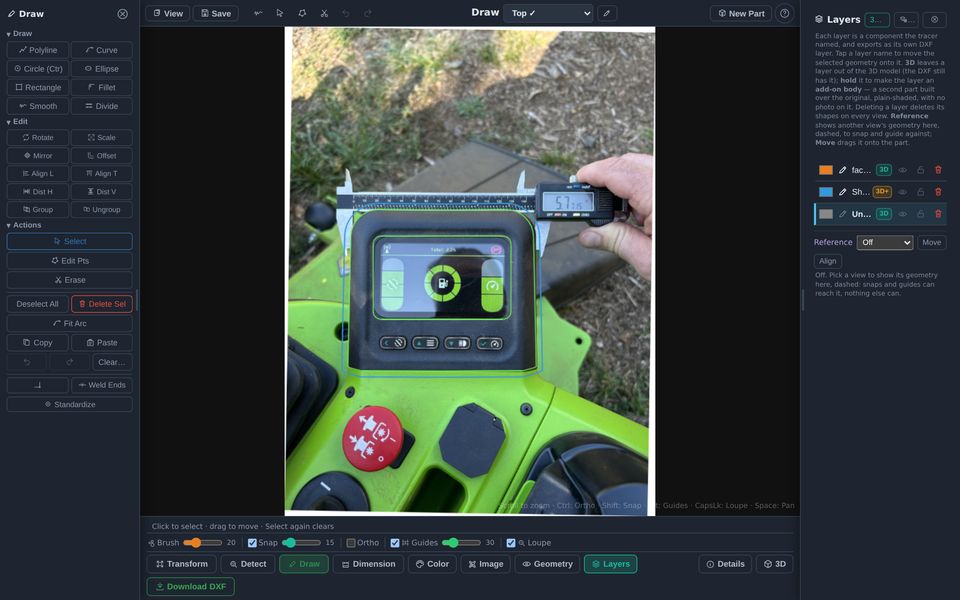Hide the fac... layer with its eye icon
The height and width of the screenshot is (600, 960).
[902, 170]
